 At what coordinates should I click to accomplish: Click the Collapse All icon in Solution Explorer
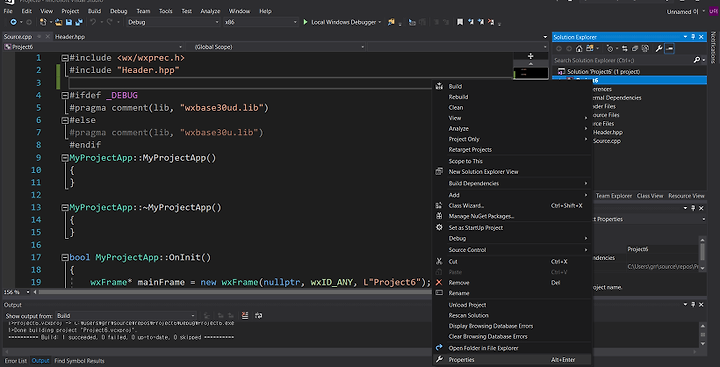[x=635, y=49]
